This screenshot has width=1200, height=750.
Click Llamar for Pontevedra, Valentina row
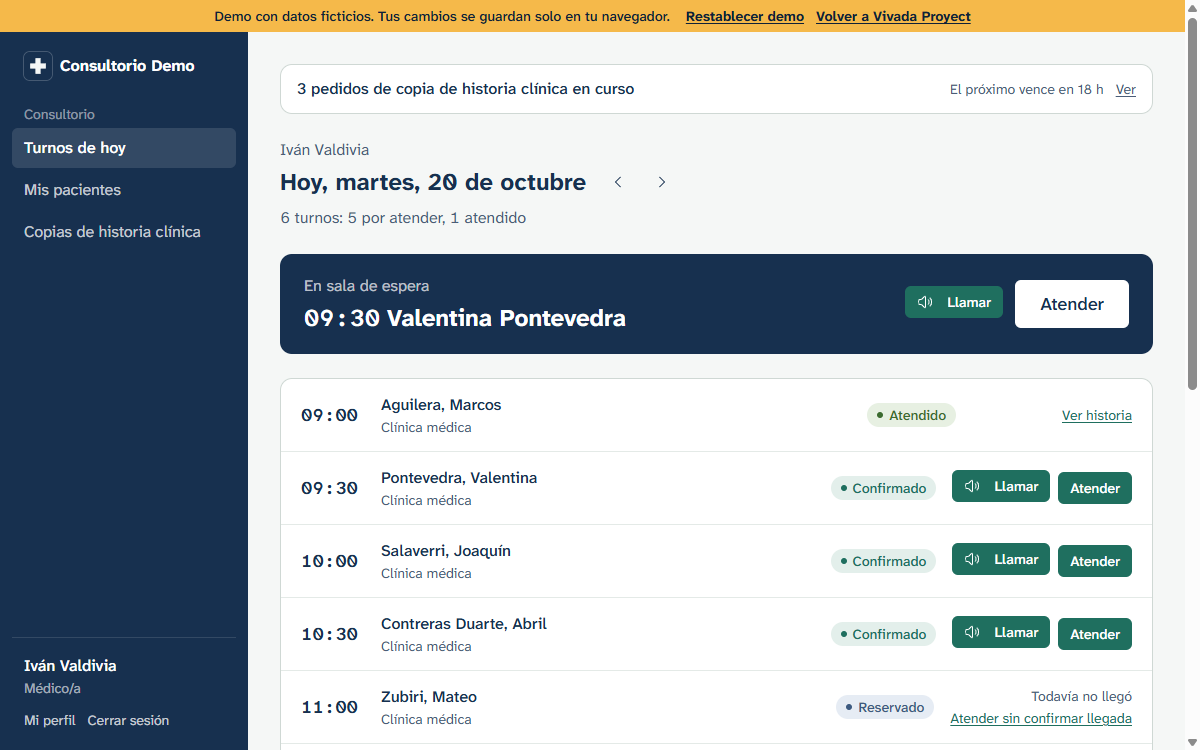(x=1001, y=487)
